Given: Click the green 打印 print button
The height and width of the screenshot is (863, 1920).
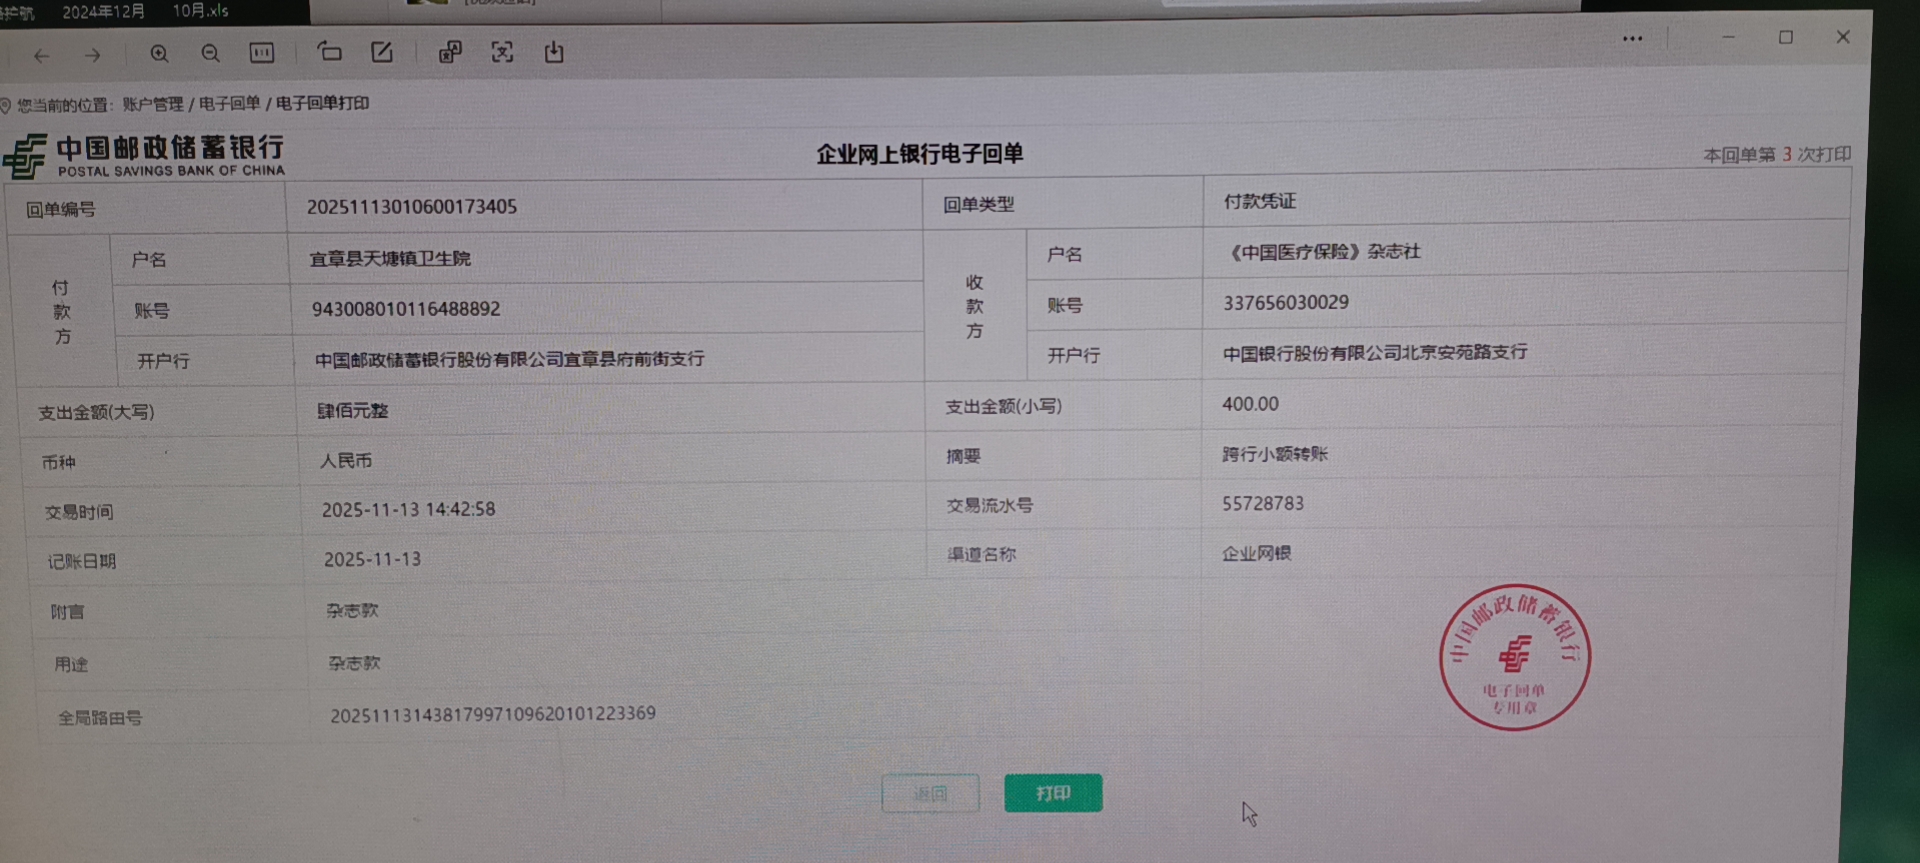Looking at the screenshot, I should click(1053, 793).
